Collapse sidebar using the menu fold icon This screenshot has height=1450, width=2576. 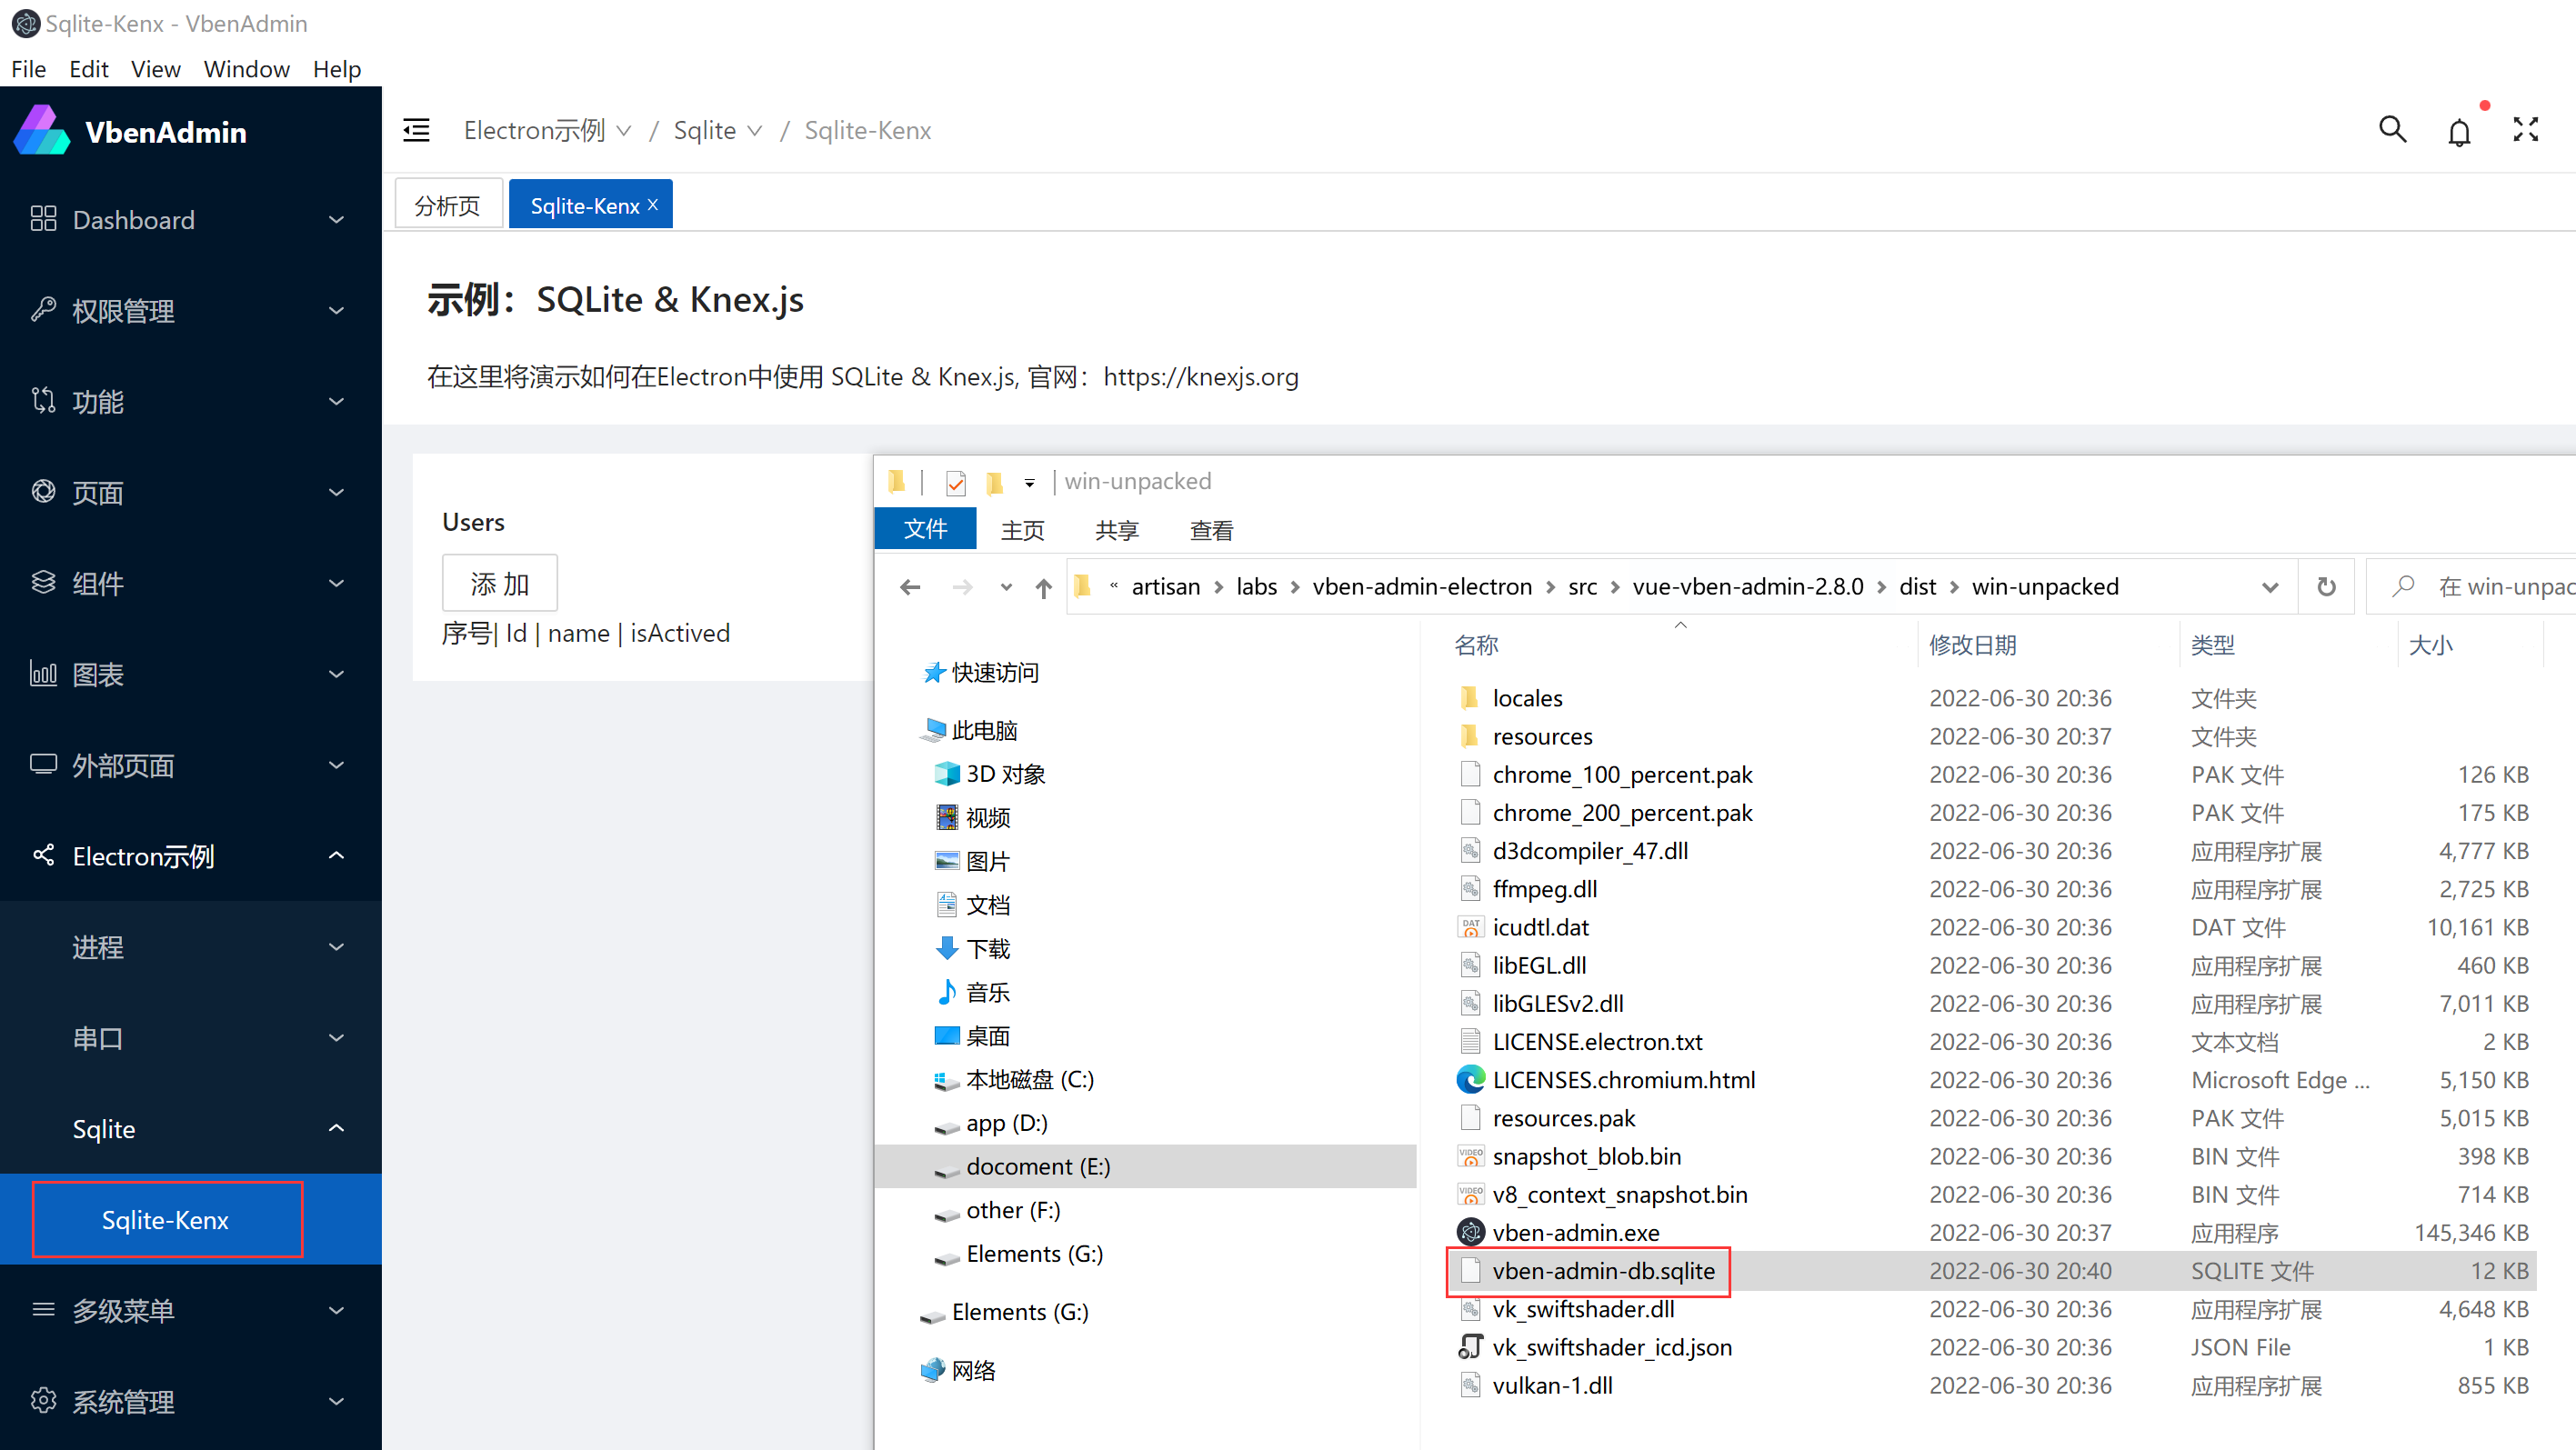coord(416,130)
